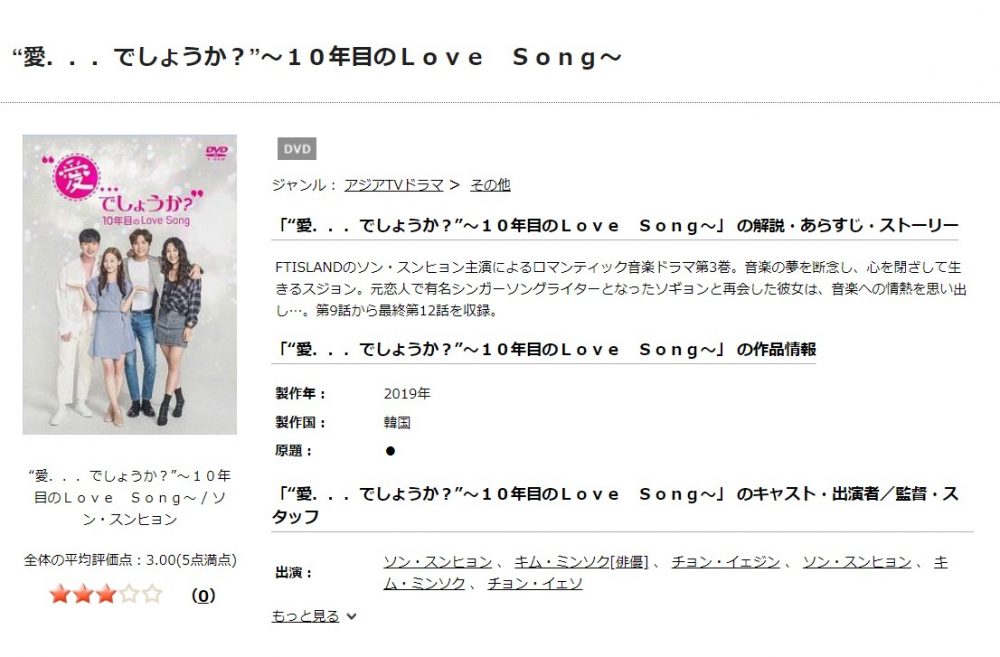Open the その他 genre link
This screenshot has height=657, width=1000.
490,185
